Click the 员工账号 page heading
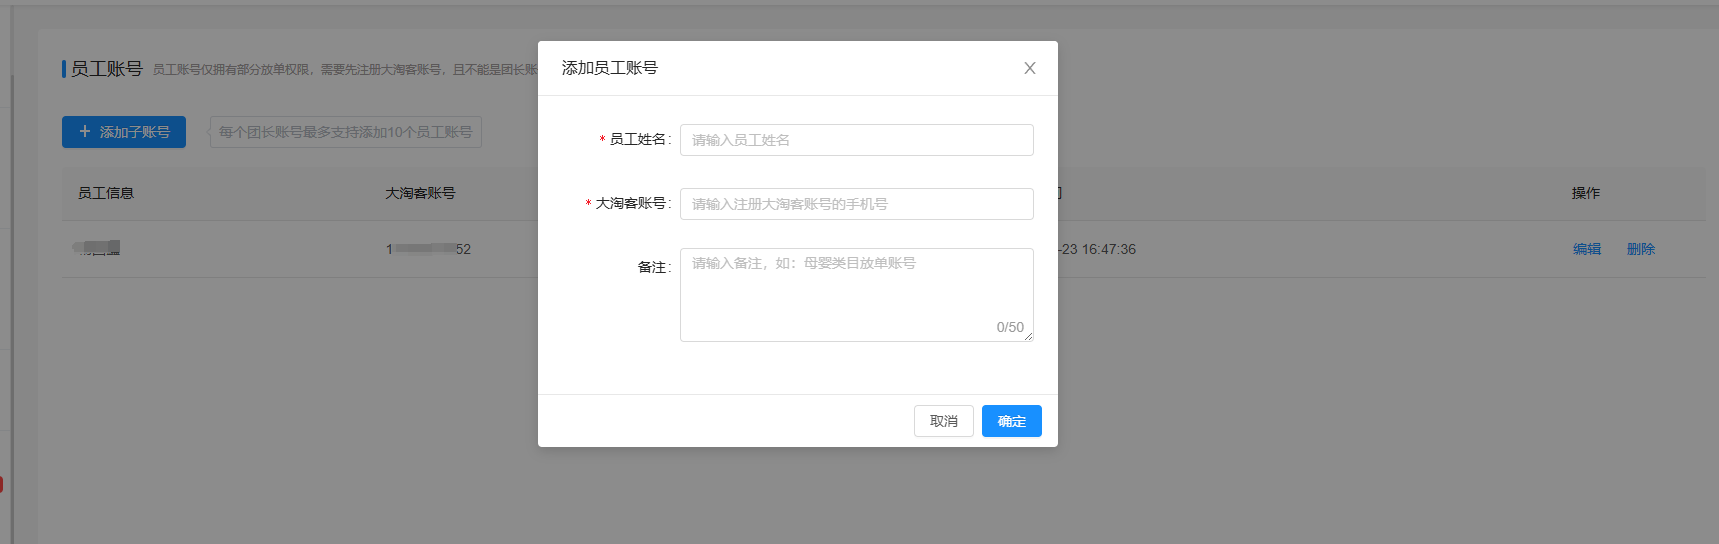The height and width of the screenshot is (544, 1719). coord(106,69)
